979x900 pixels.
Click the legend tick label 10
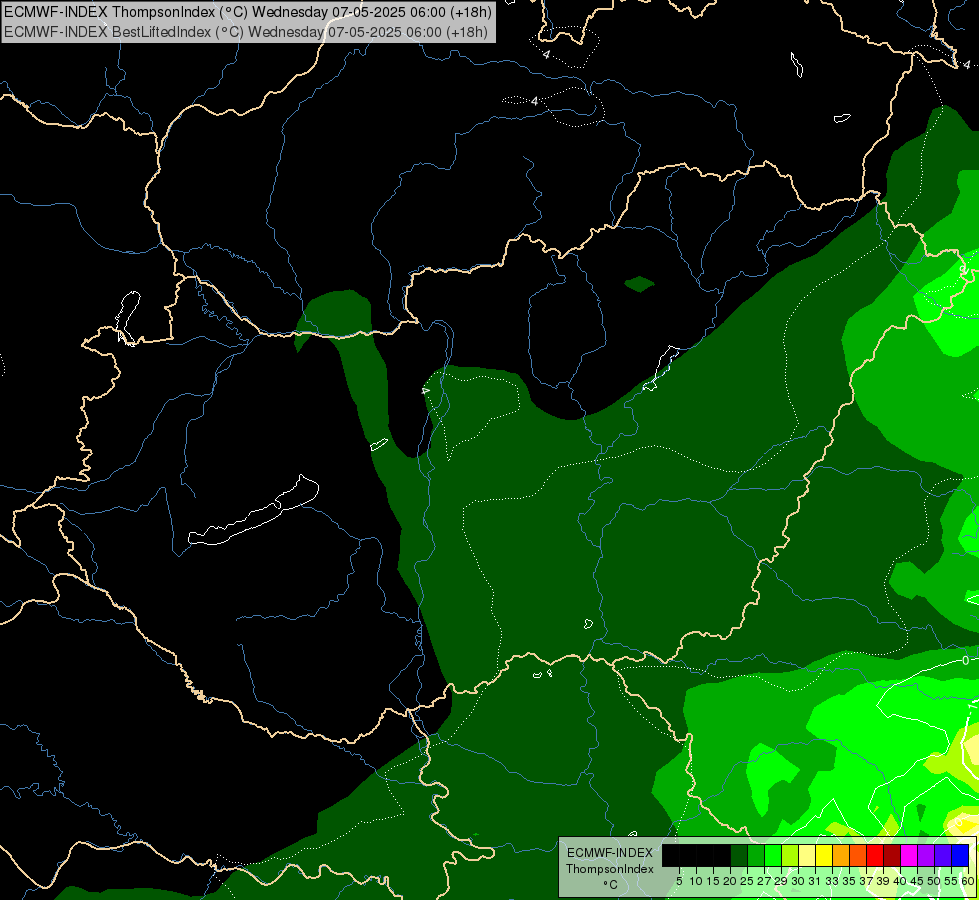coord(696,881)
